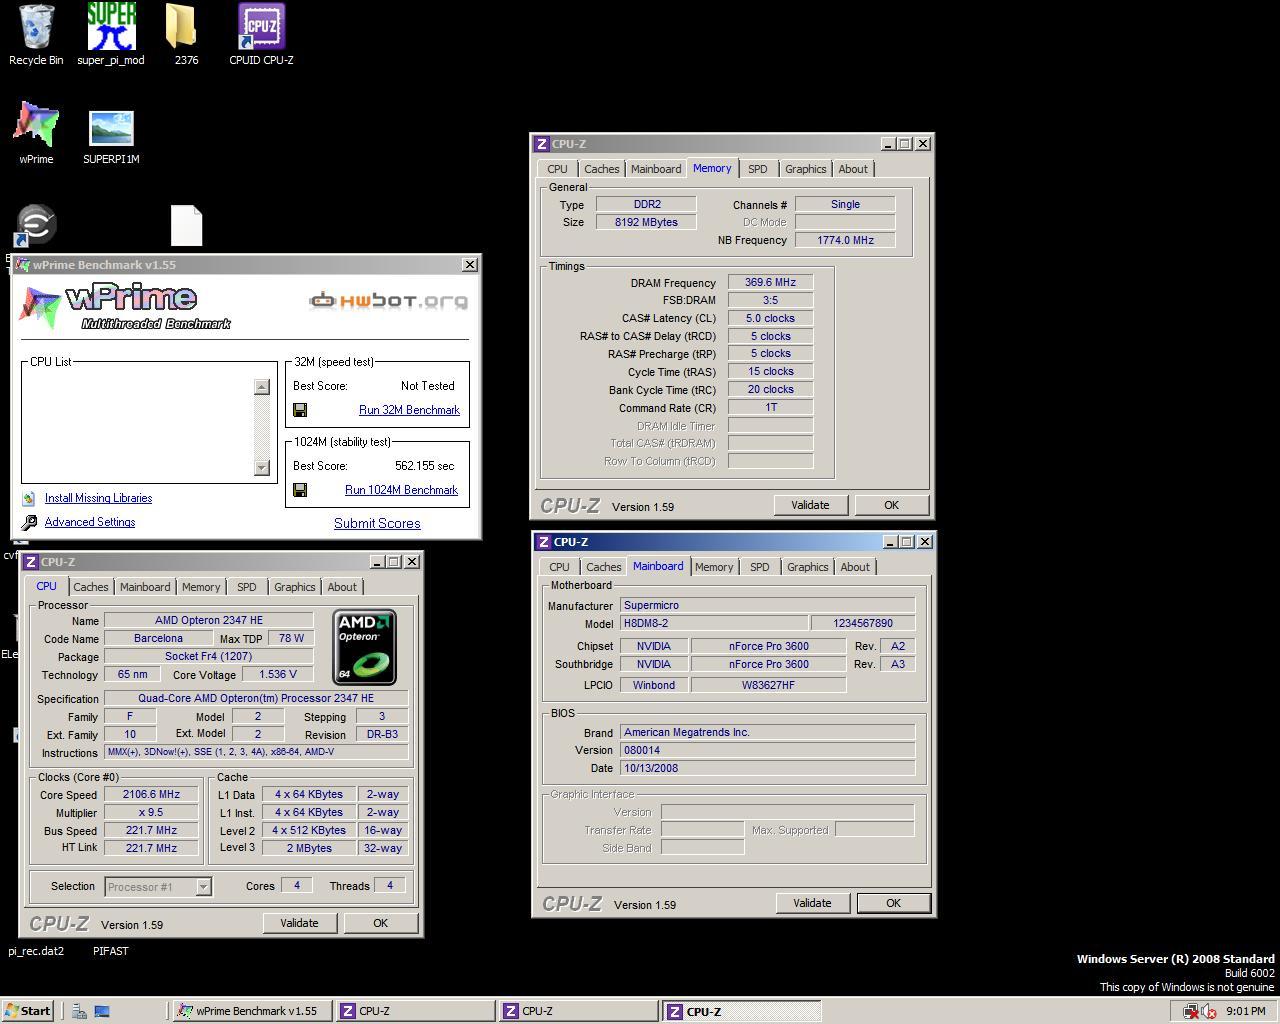
Task: Open Memory tab in Mainboard window
Action: pos(714,567)
